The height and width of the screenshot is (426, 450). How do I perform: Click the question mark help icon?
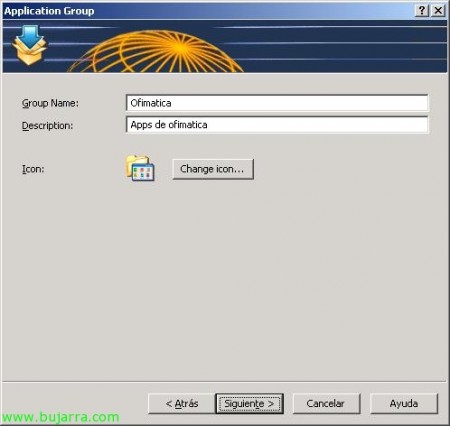(x=422, y=11)
